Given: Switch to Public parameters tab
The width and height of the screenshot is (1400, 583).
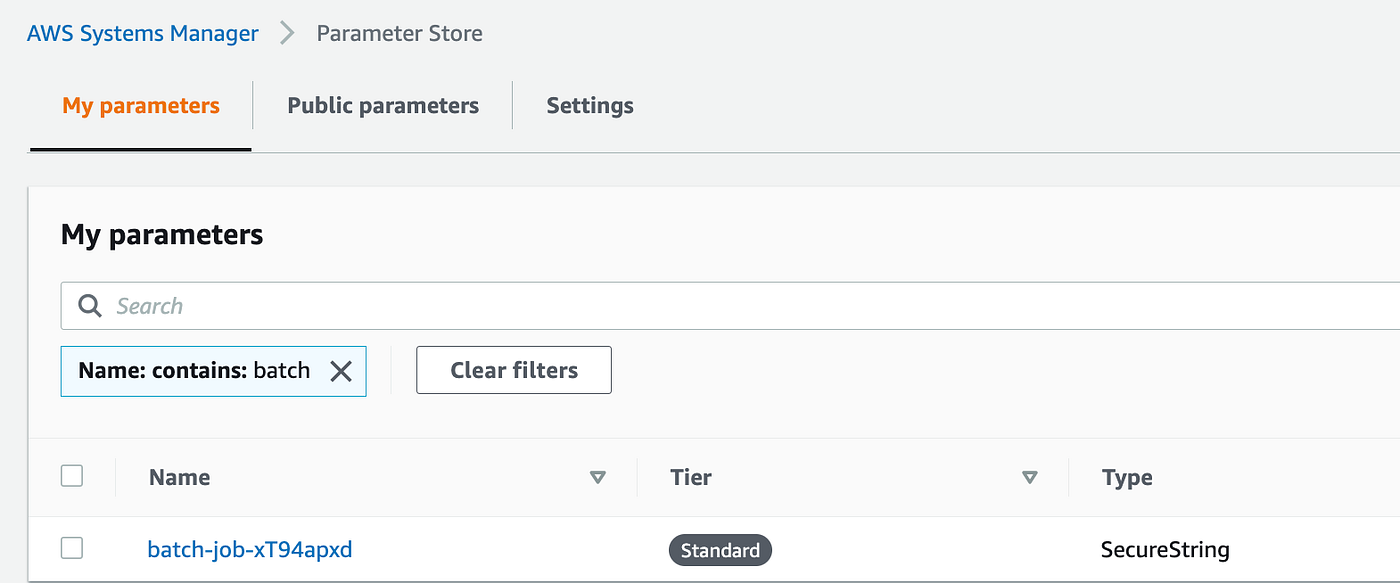Looking at the screenshot, I should tap(383, 106).
